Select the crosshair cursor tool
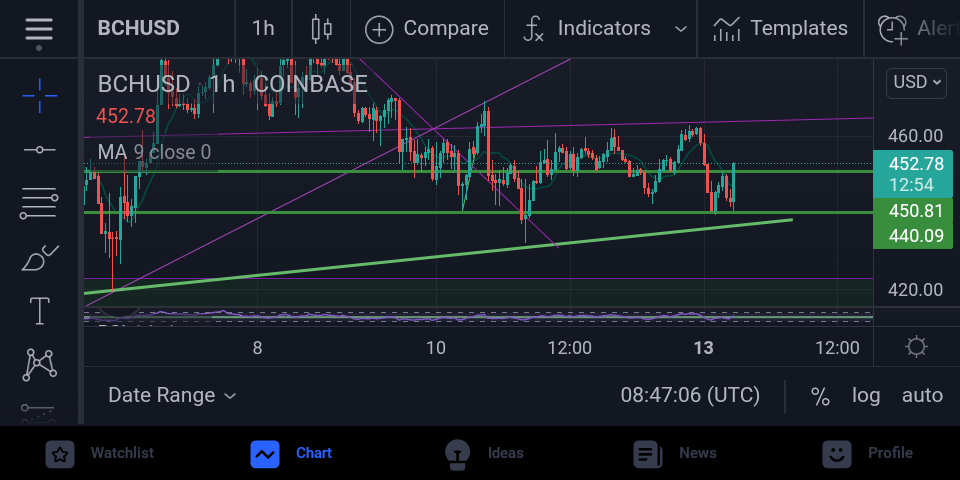The width and height of the screenshot is (960, 480). coord(39,96)
